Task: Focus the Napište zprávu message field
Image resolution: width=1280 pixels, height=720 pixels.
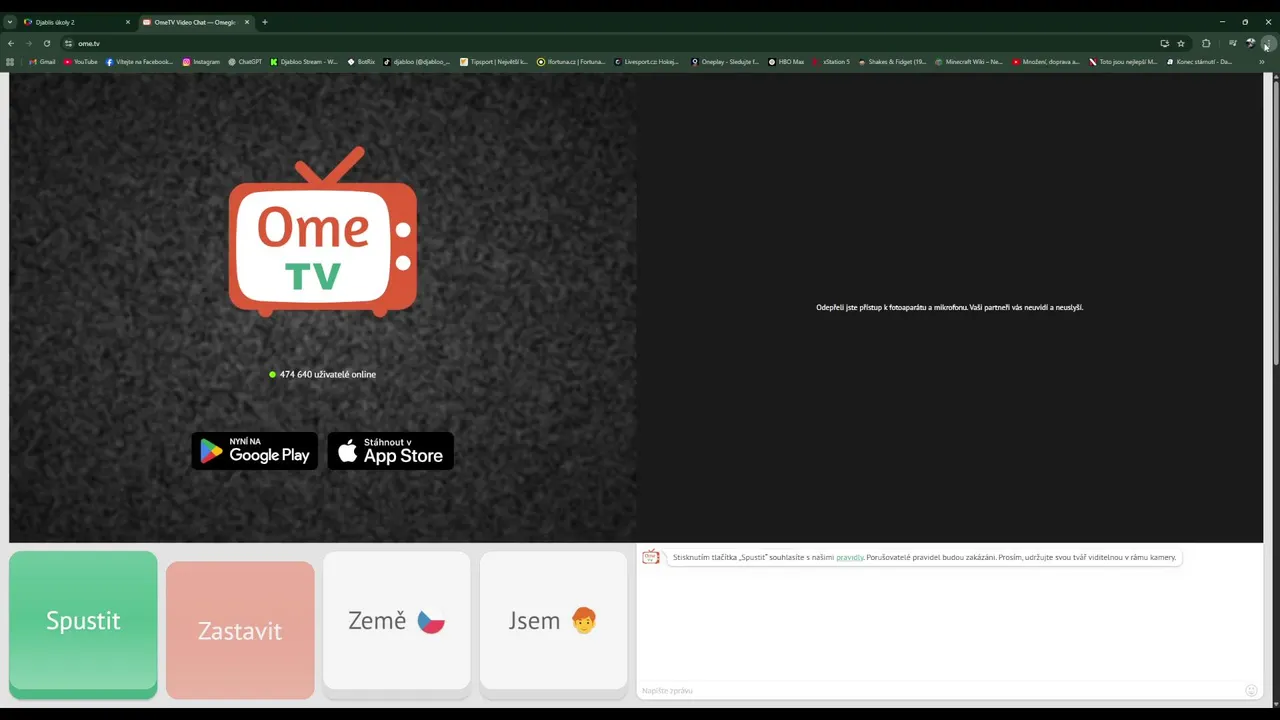Action: (x=938, y=690)
